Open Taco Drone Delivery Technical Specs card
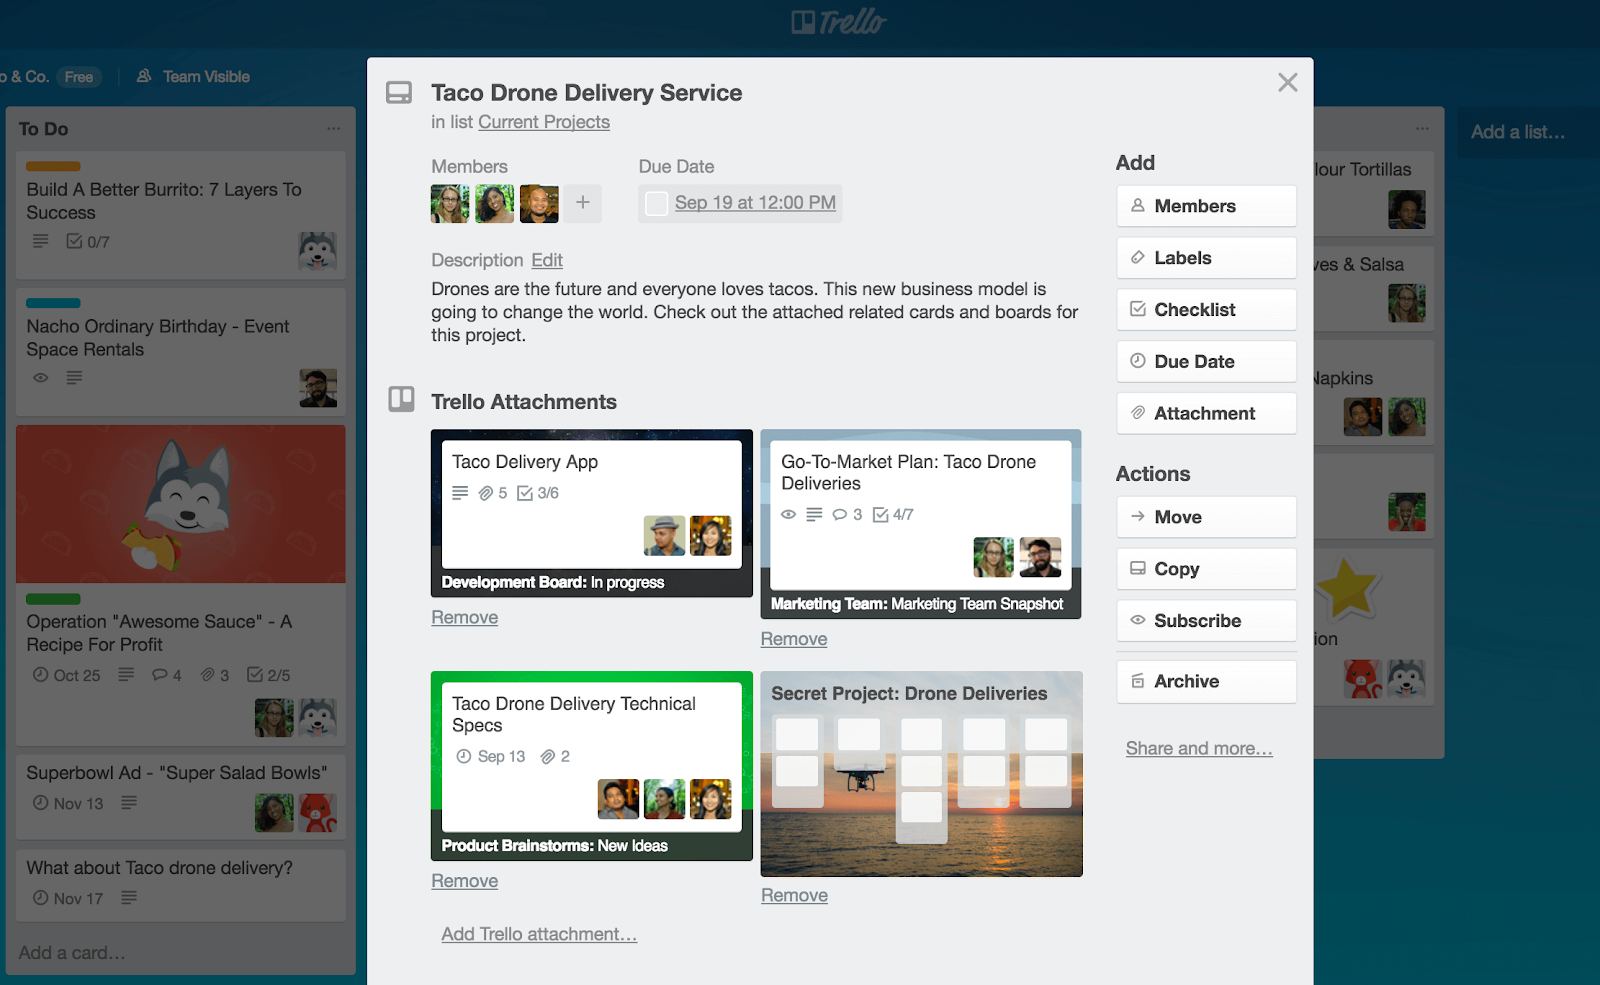Viewport: 1600px width, 985px height. [x=591, y=766]
